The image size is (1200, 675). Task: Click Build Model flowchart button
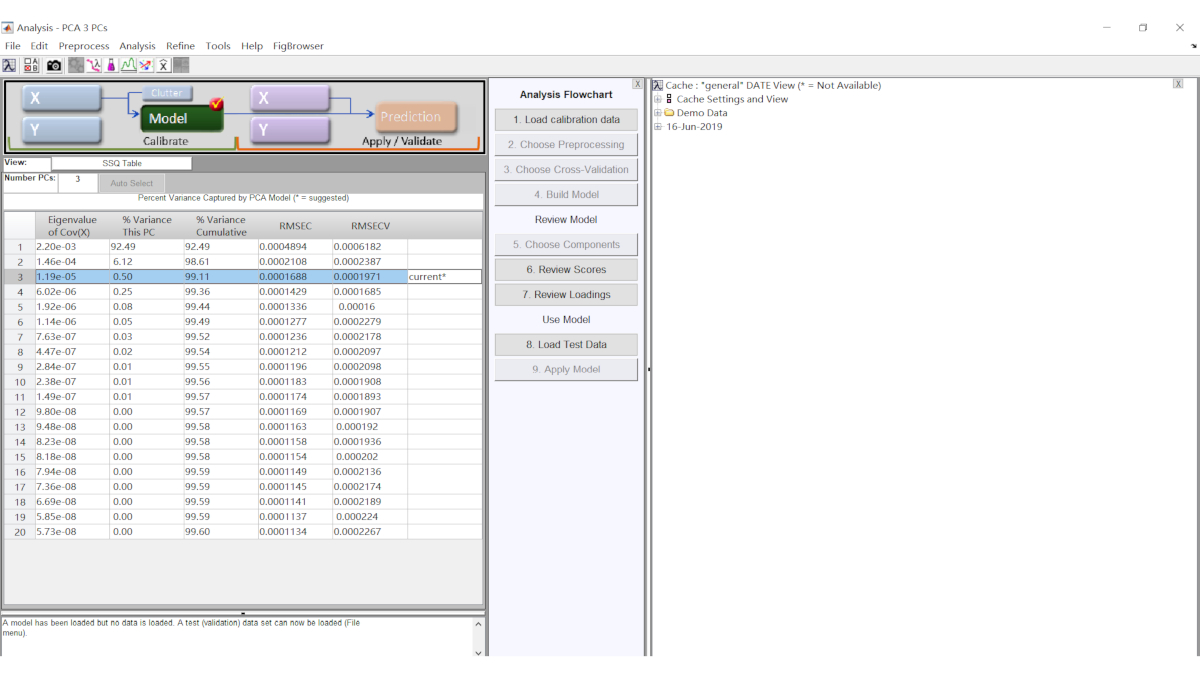(566, 195)
